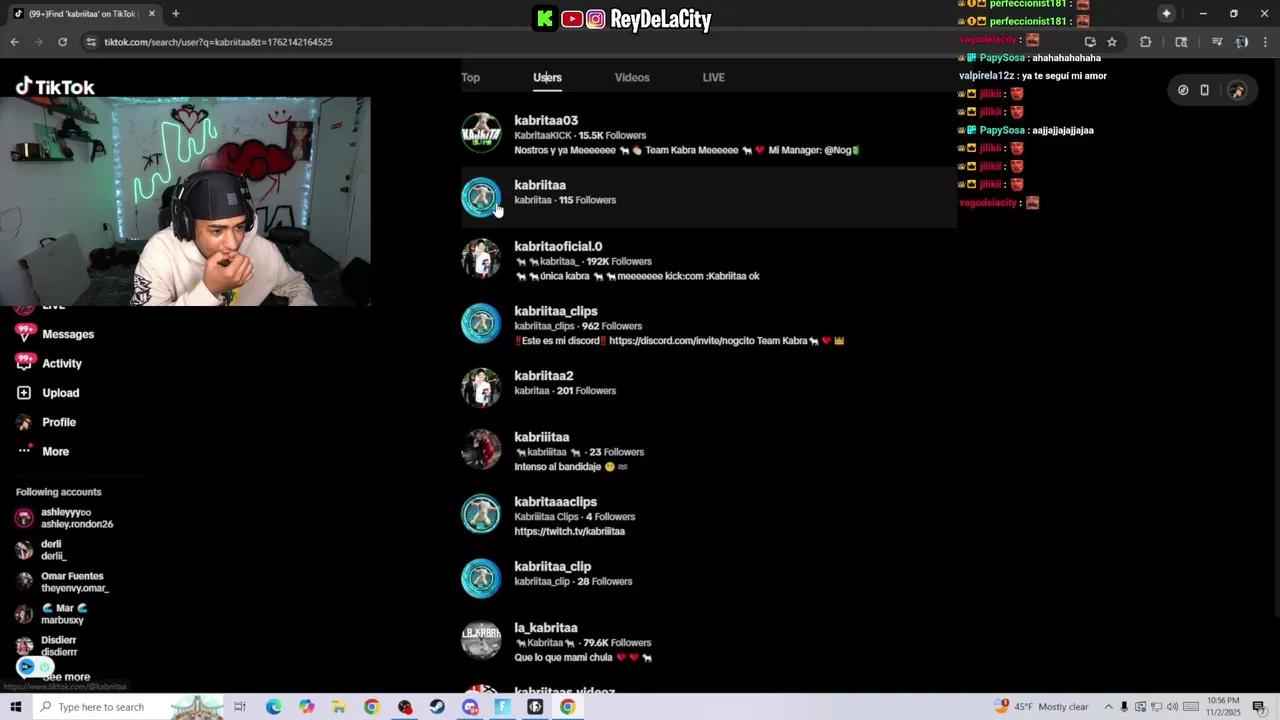The image size is (1280, 720).
Task: Click the phone icon in floating pill
Action: tap(1205, 90)
